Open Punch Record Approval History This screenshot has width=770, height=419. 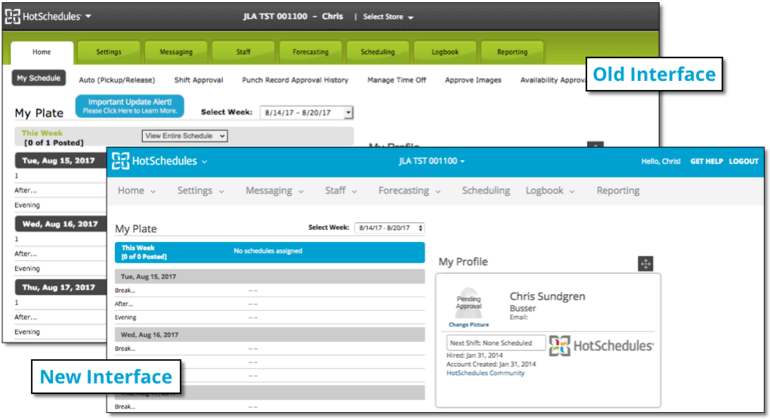click(295, 80)
